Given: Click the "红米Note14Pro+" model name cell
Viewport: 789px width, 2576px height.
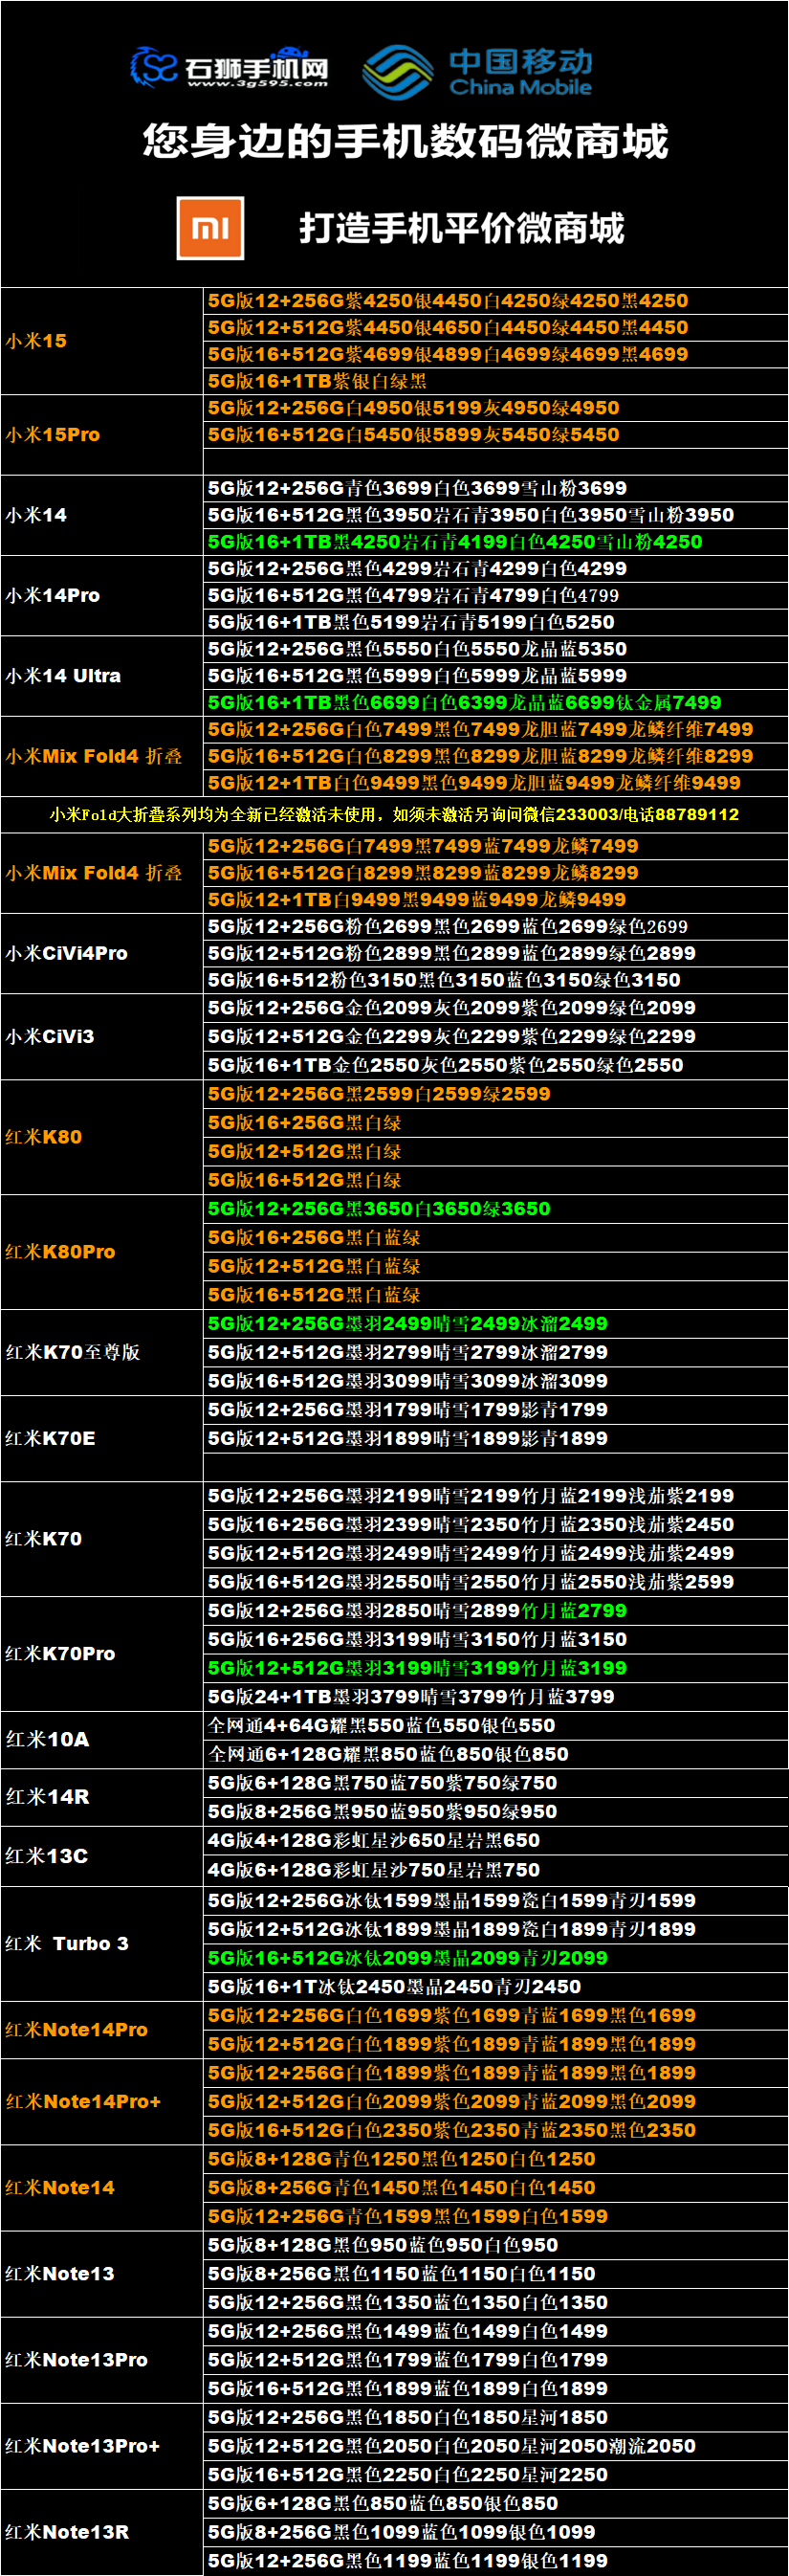Looking at the screenshot, I should pyautogui.click(x=102, y=2102).
